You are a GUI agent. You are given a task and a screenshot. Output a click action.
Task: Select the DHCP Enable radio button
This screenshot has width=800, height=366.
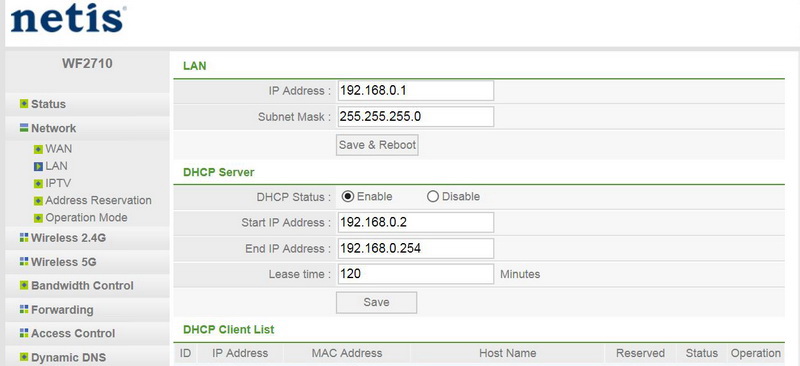click(347, 197)
